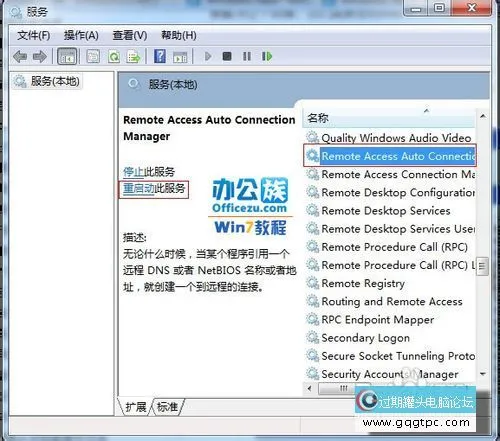Toggle the action pane toolbar icon
This screenshot has height=441, width=500.
180,57
